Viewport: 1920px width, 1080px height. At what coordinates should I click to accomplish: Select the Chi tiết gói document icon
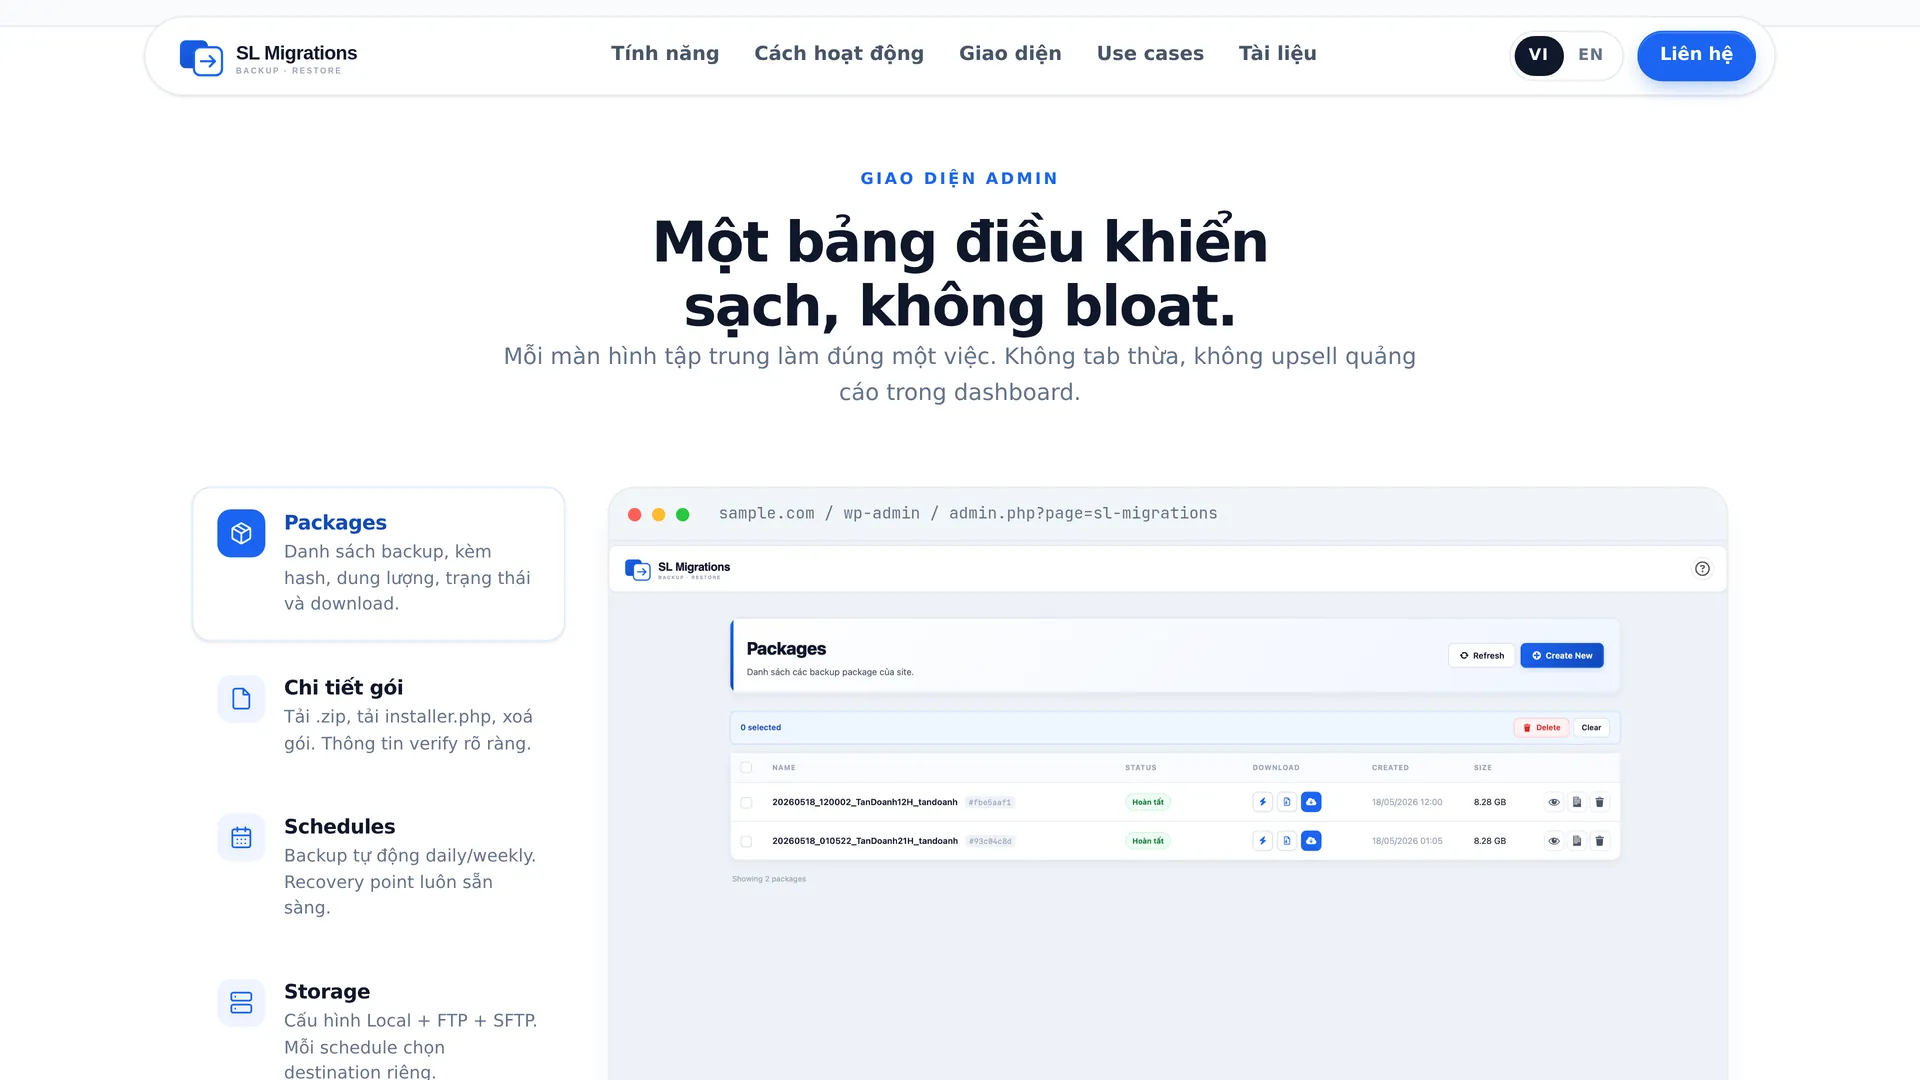pyautogui.click(x=241, y=698)
